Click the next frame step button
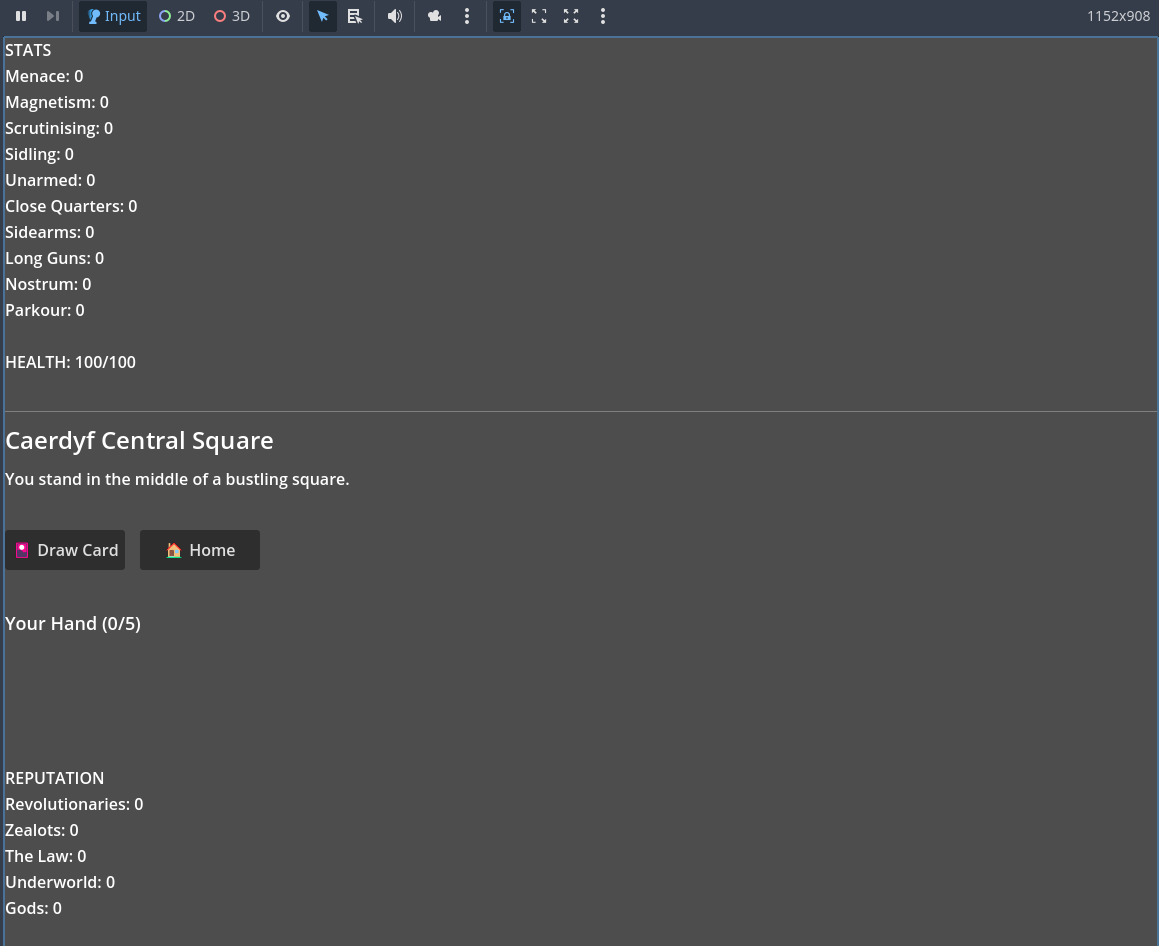 pos(53,16)
